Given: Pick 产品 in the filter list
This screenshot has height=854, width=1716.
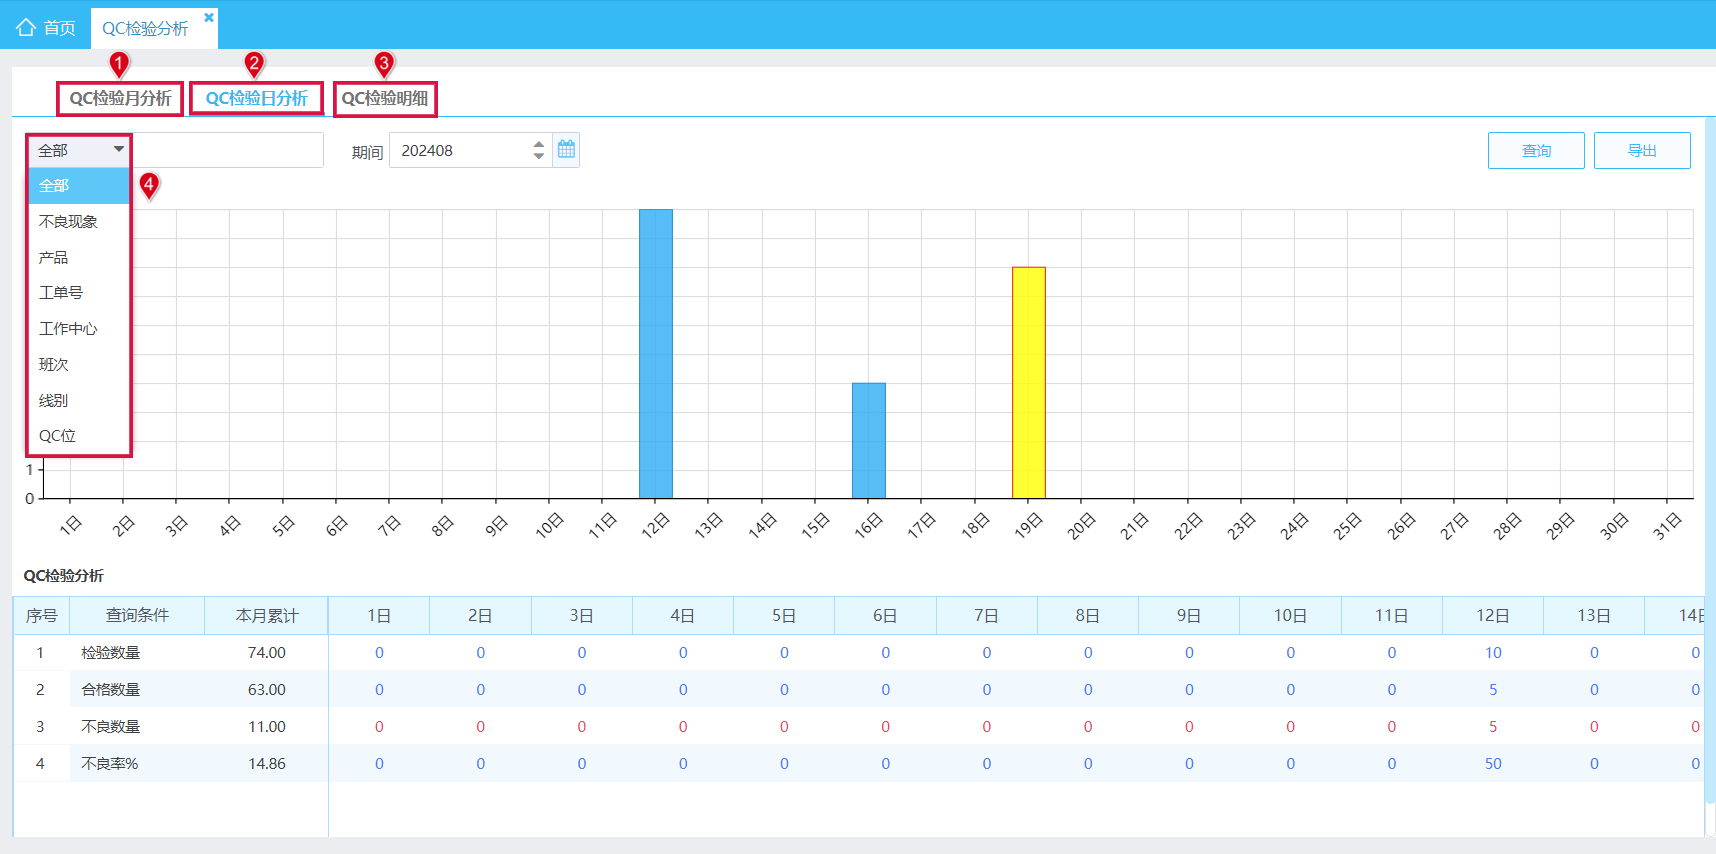Looking at the screenshot, I should 79,257.
